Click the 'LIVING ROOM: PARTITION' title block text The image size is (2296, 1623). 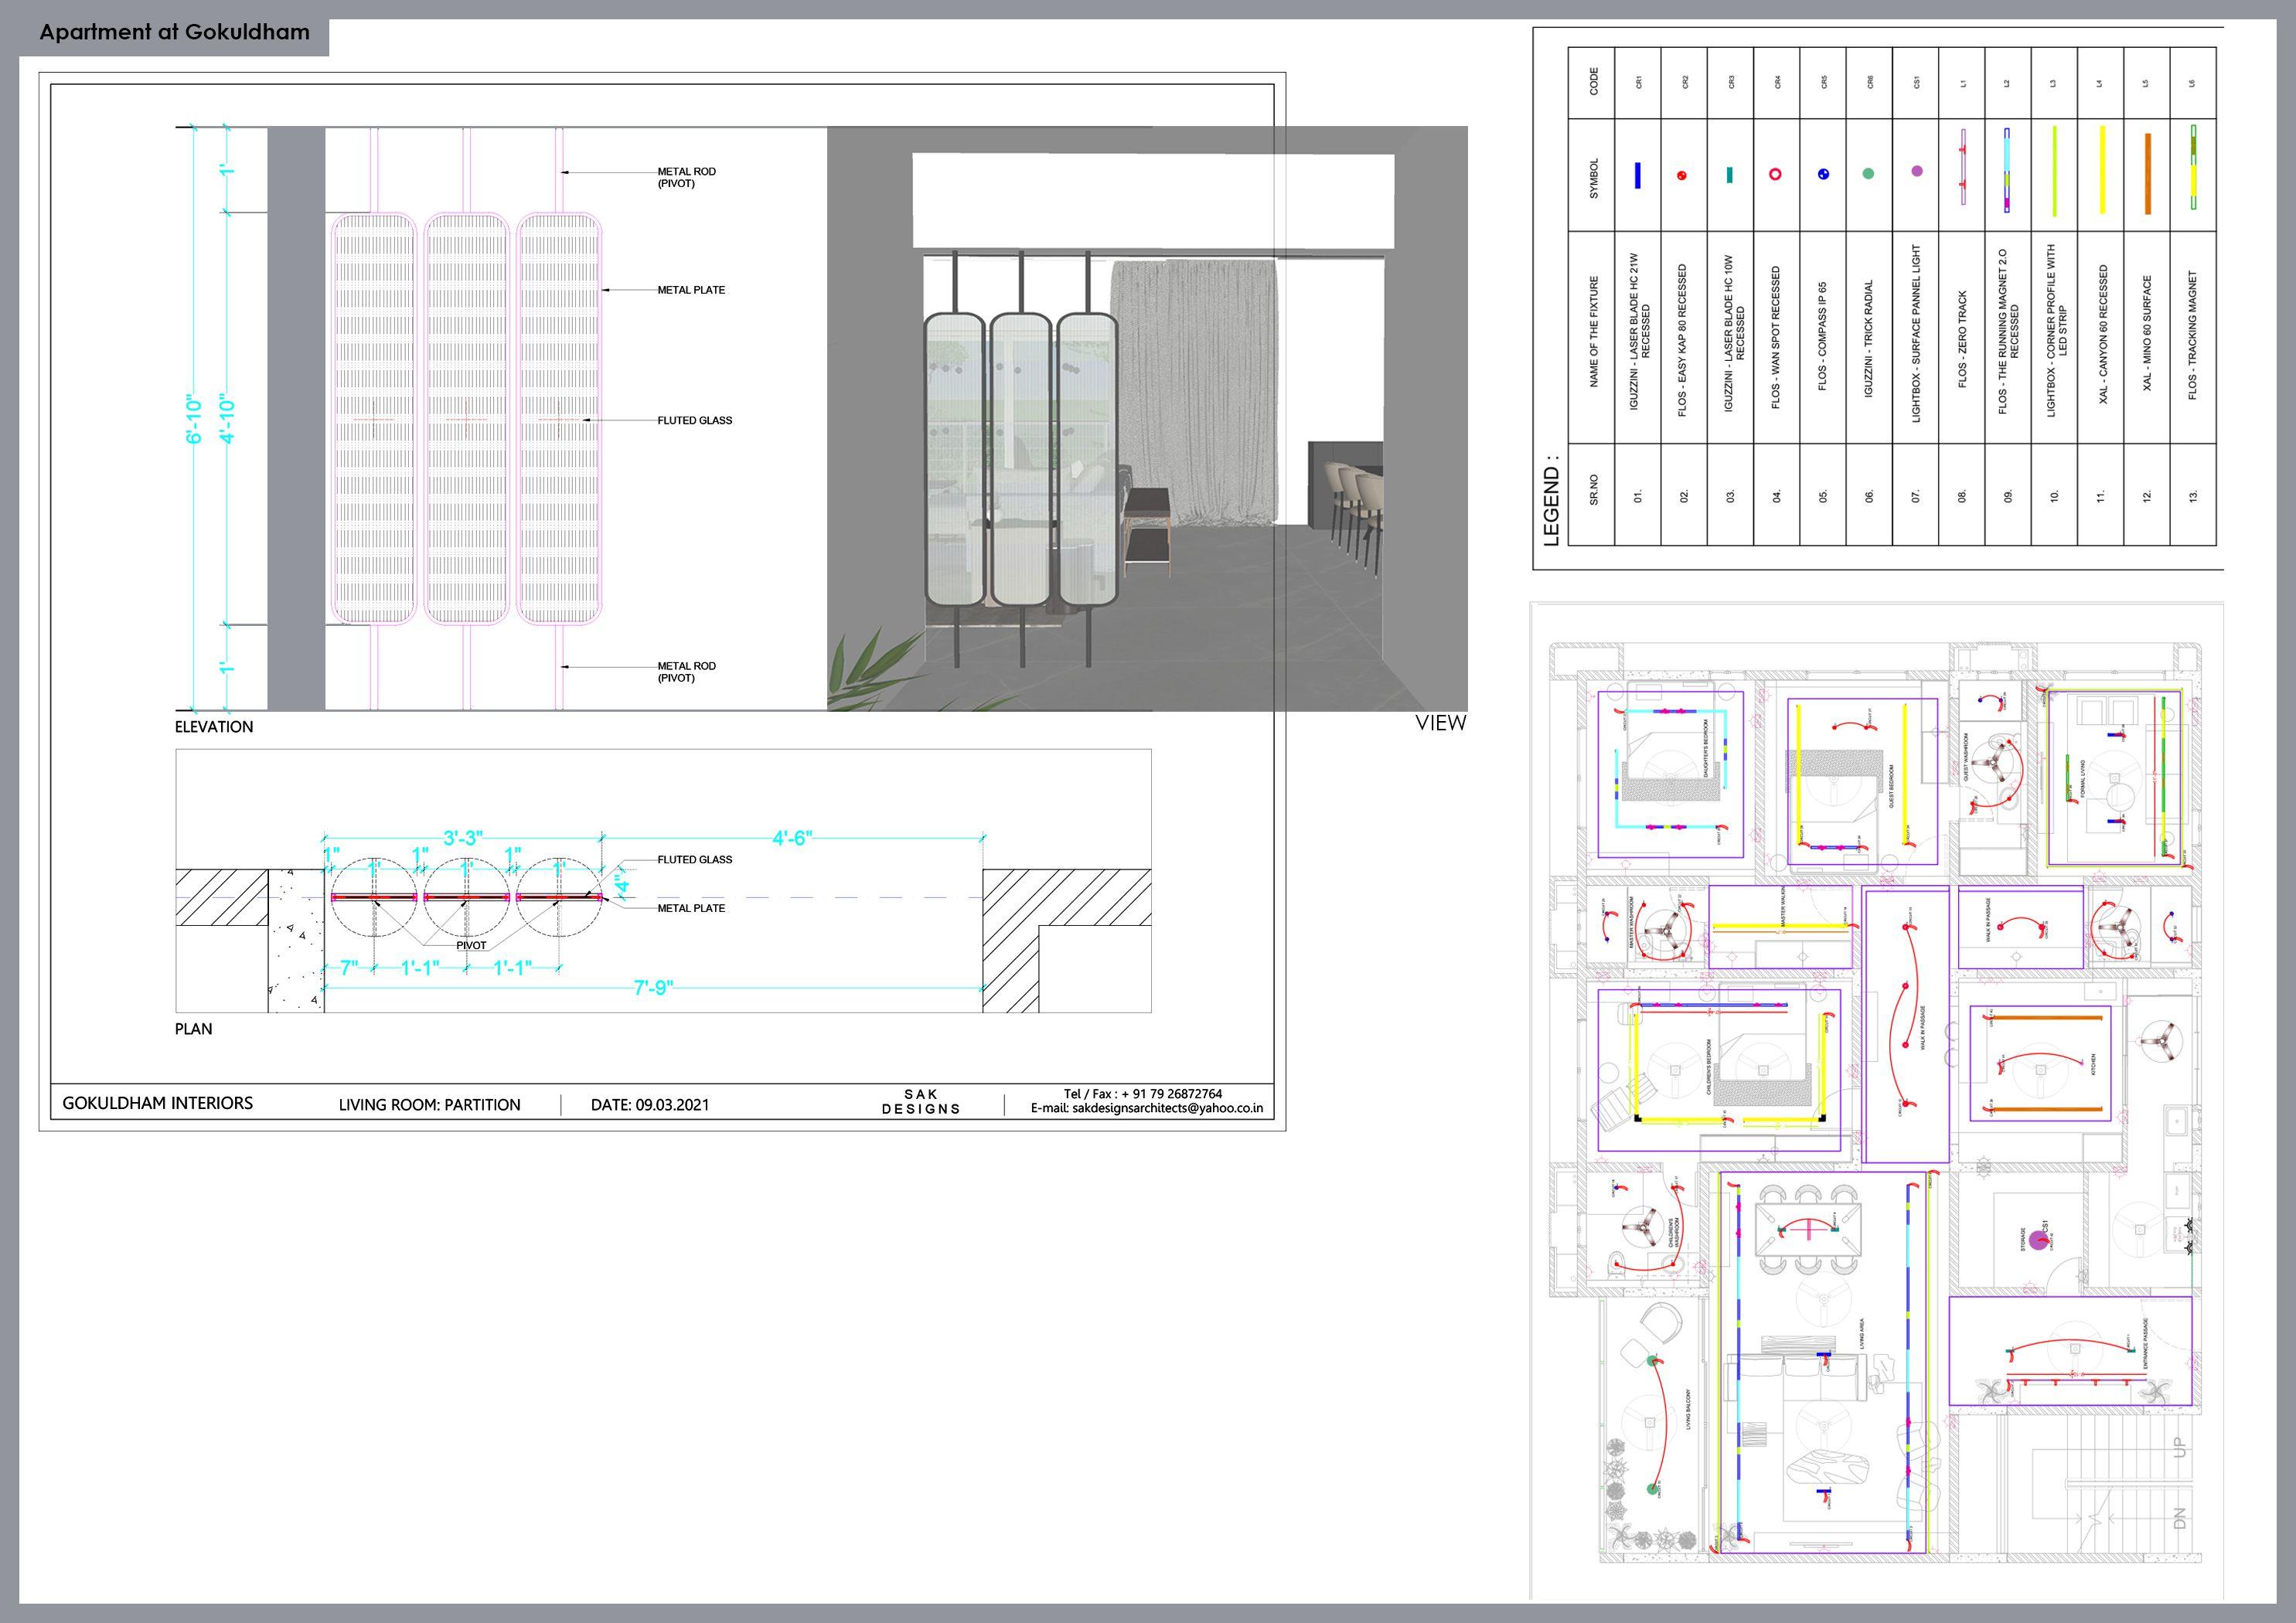pos(429,1105)
